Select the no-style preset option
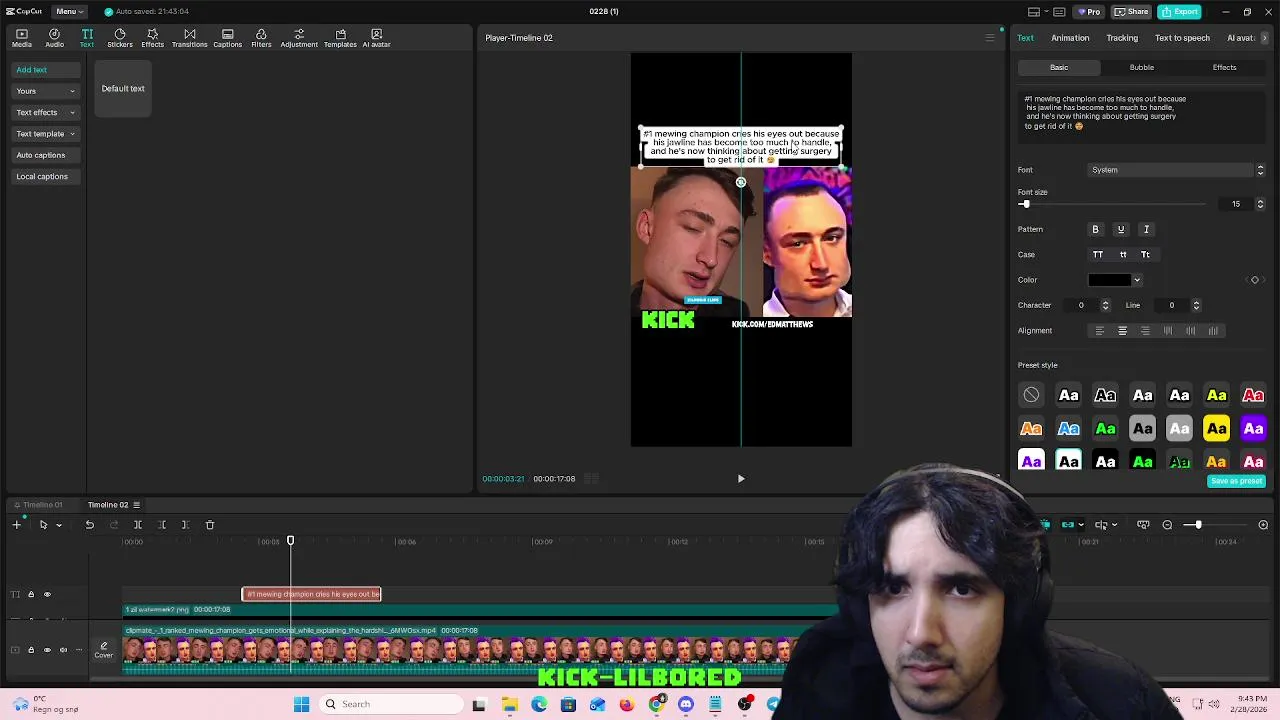This screenshot has width=1280, height=720. pos(1031,395)
